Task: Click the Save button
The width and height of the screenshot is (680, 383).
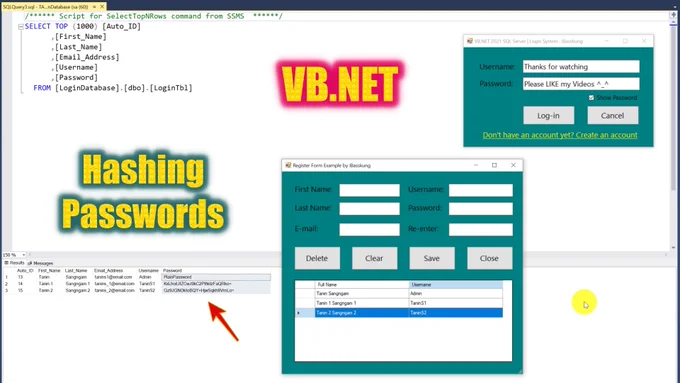Action: point(432,258)
